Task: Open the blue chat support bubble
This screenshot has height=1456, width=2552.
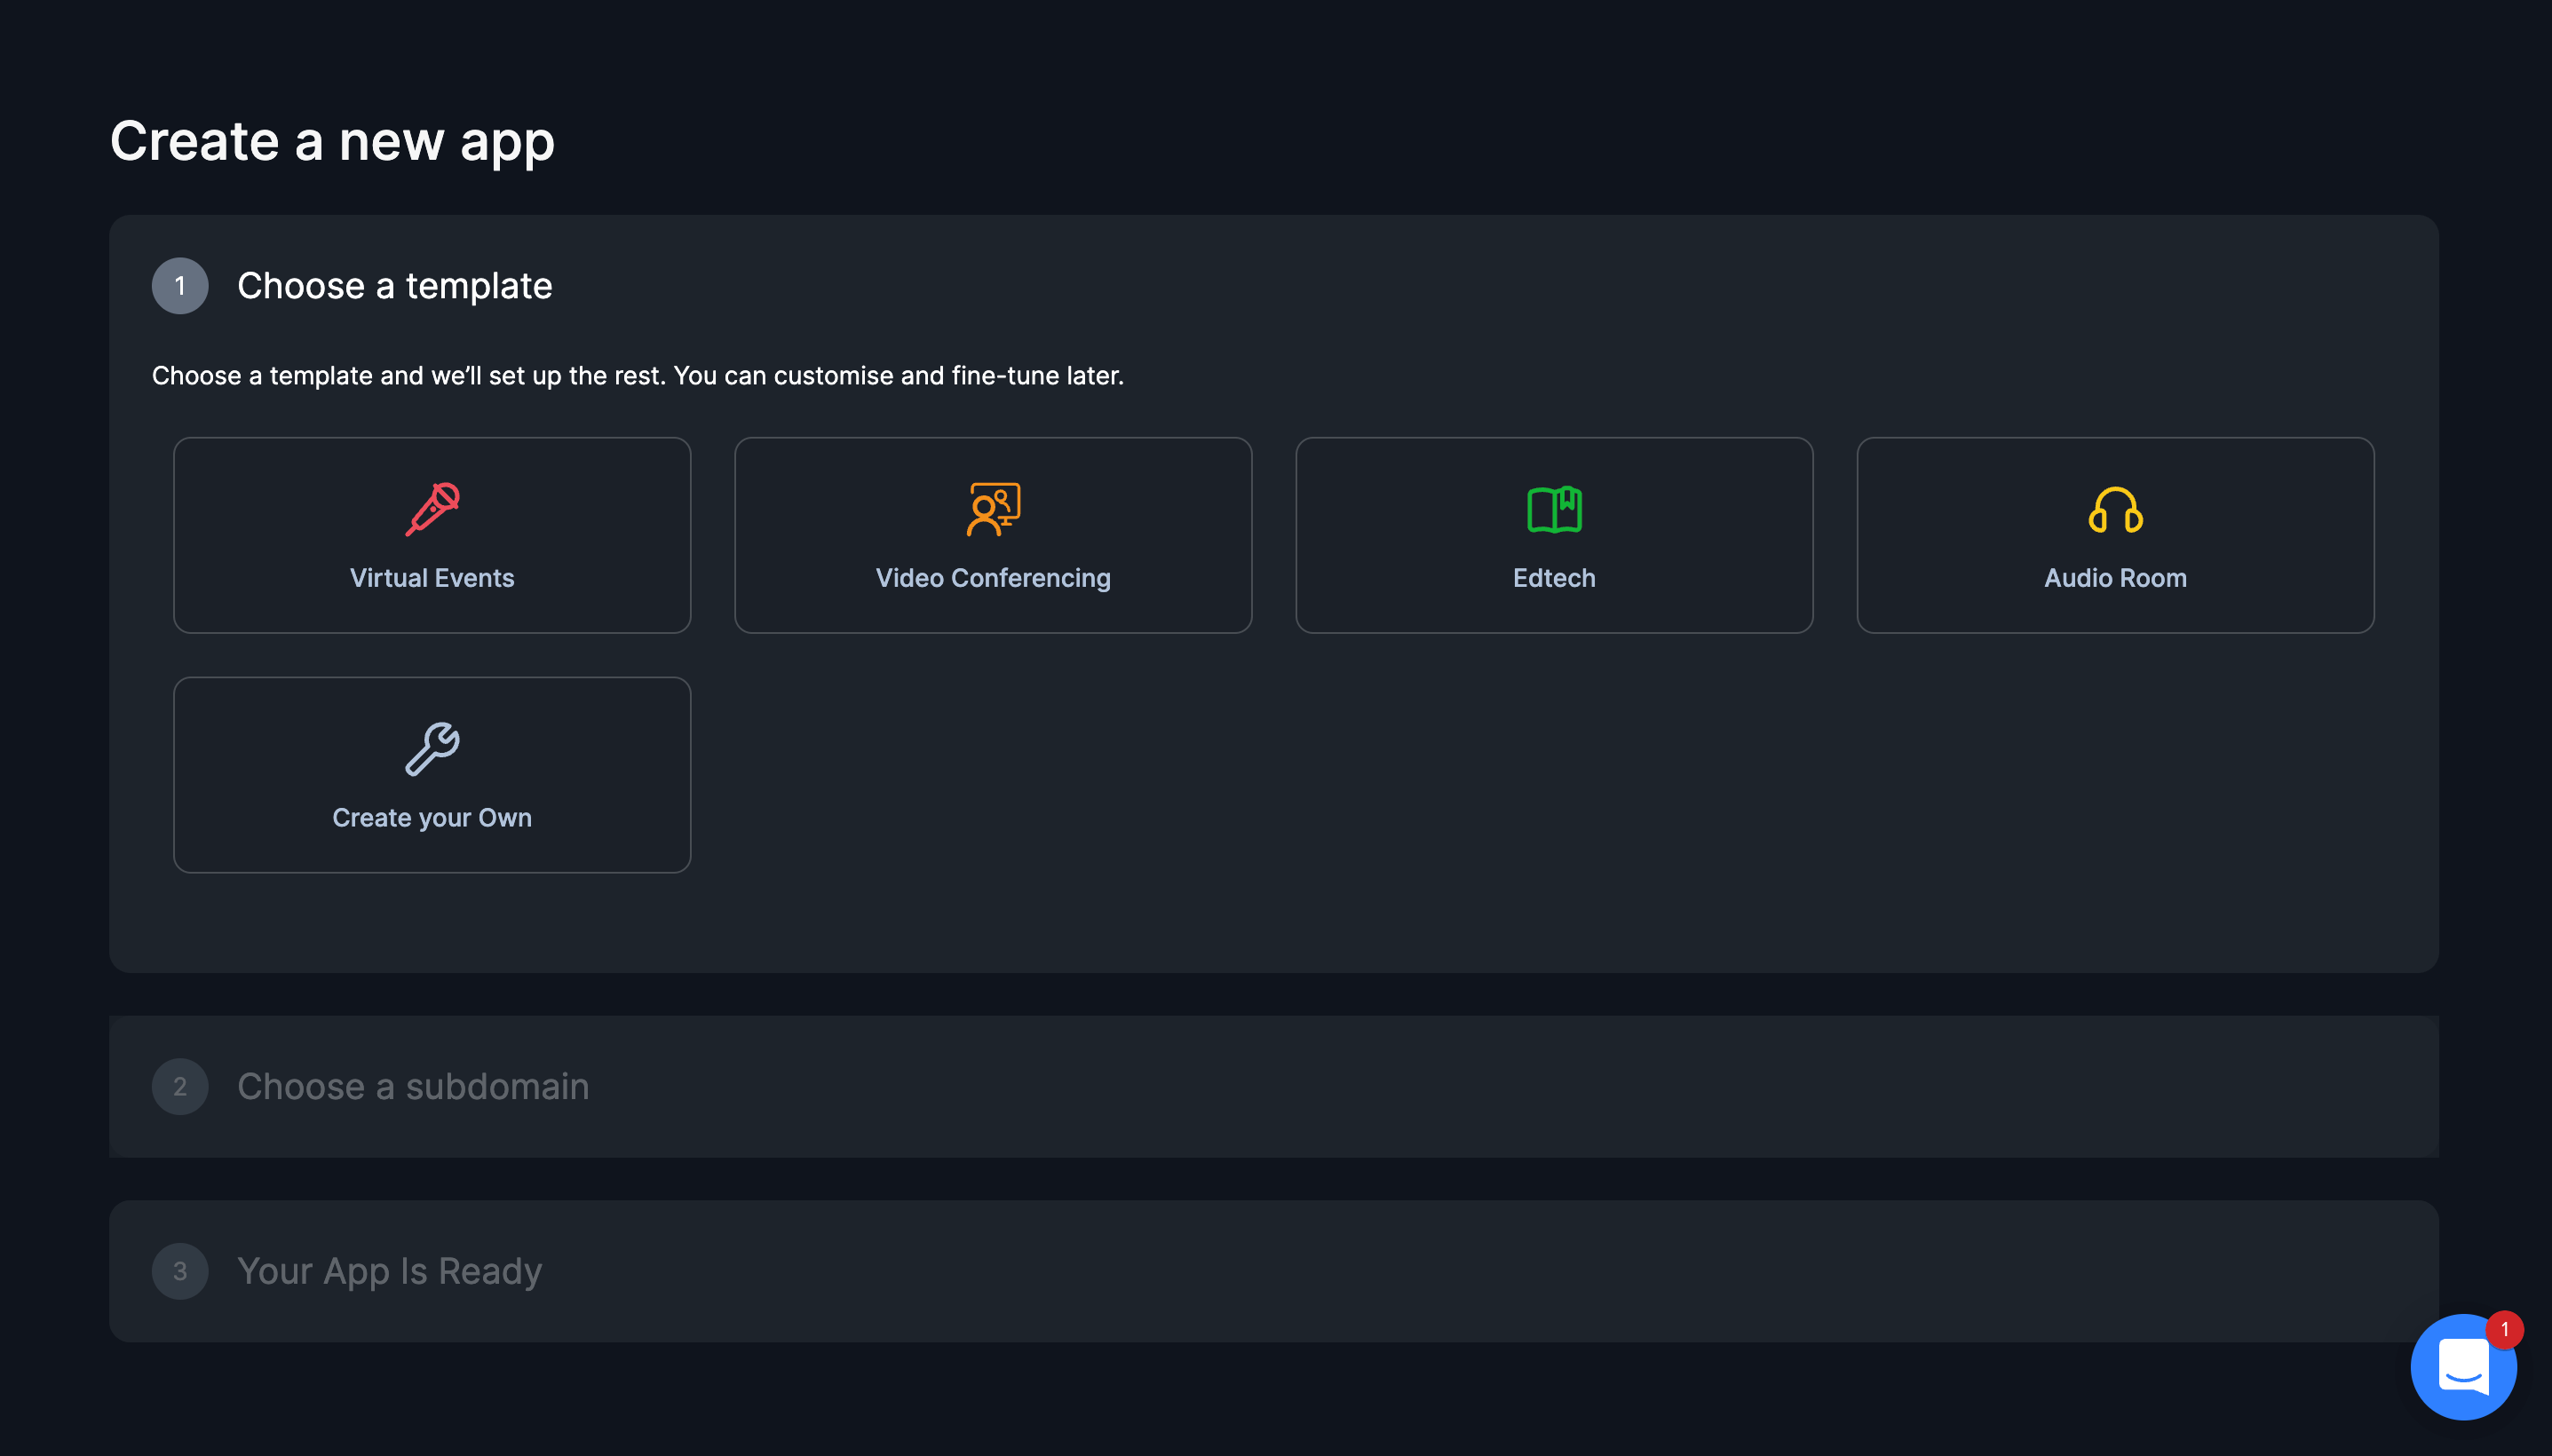Action: 2463,1367
